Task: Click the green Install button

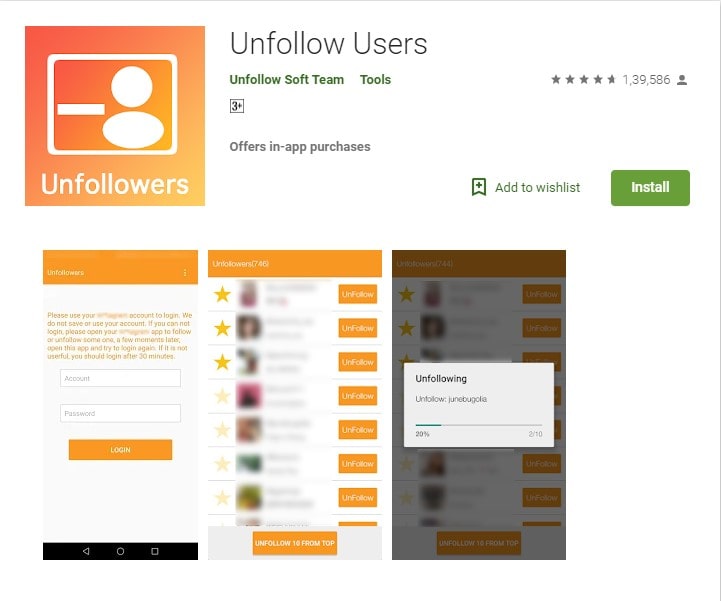Action: point(650,188)
